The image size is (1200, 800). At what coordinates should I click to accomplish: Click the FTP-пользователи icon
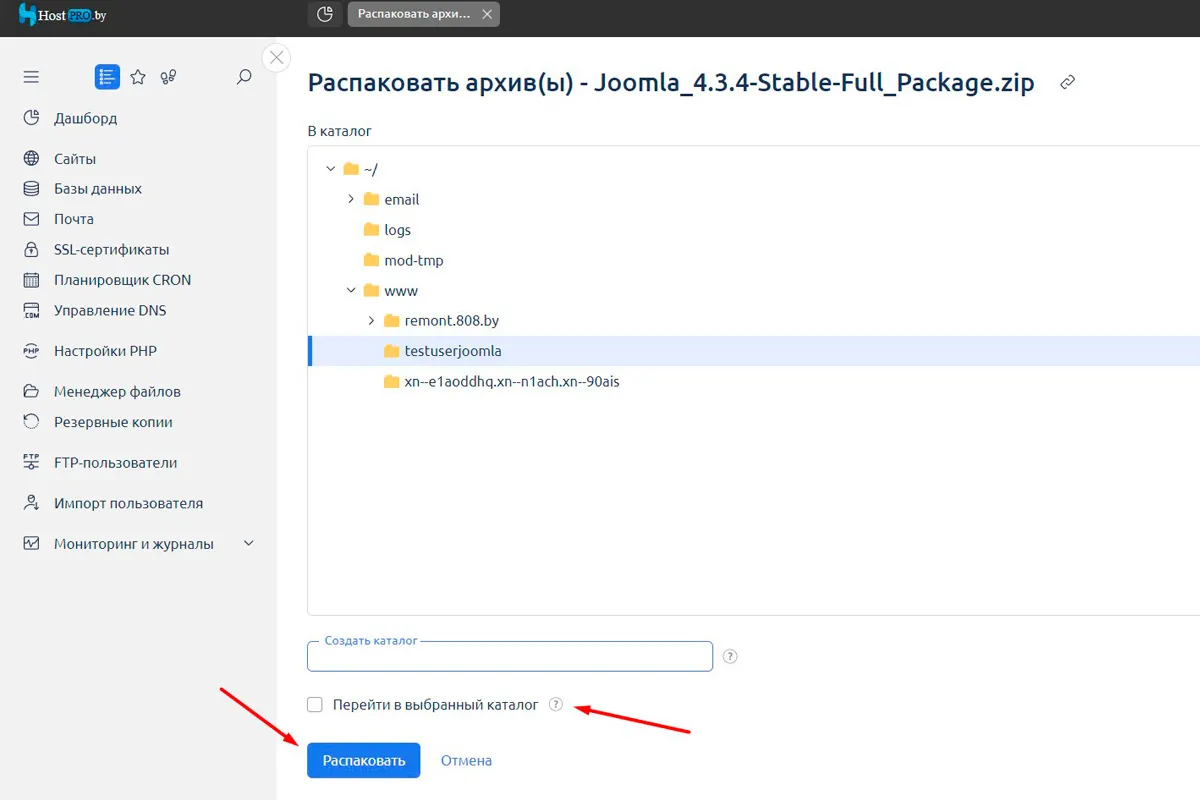click(x=32, y=463)
